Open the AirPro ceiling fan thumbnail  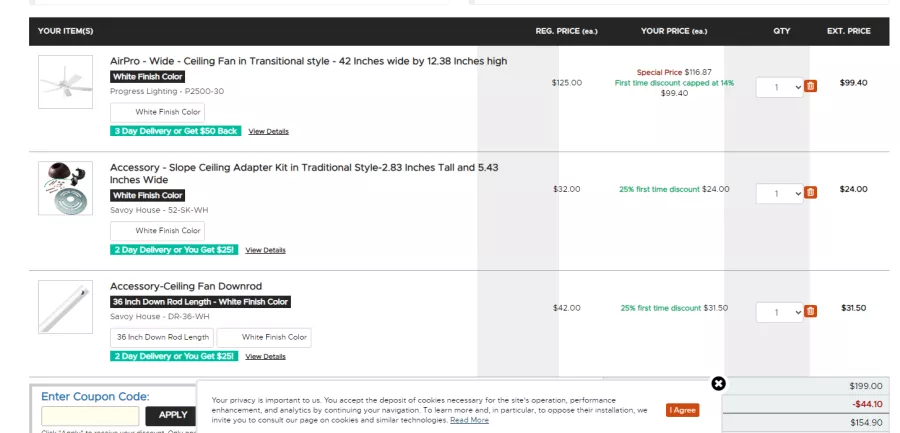click(65, 82)
